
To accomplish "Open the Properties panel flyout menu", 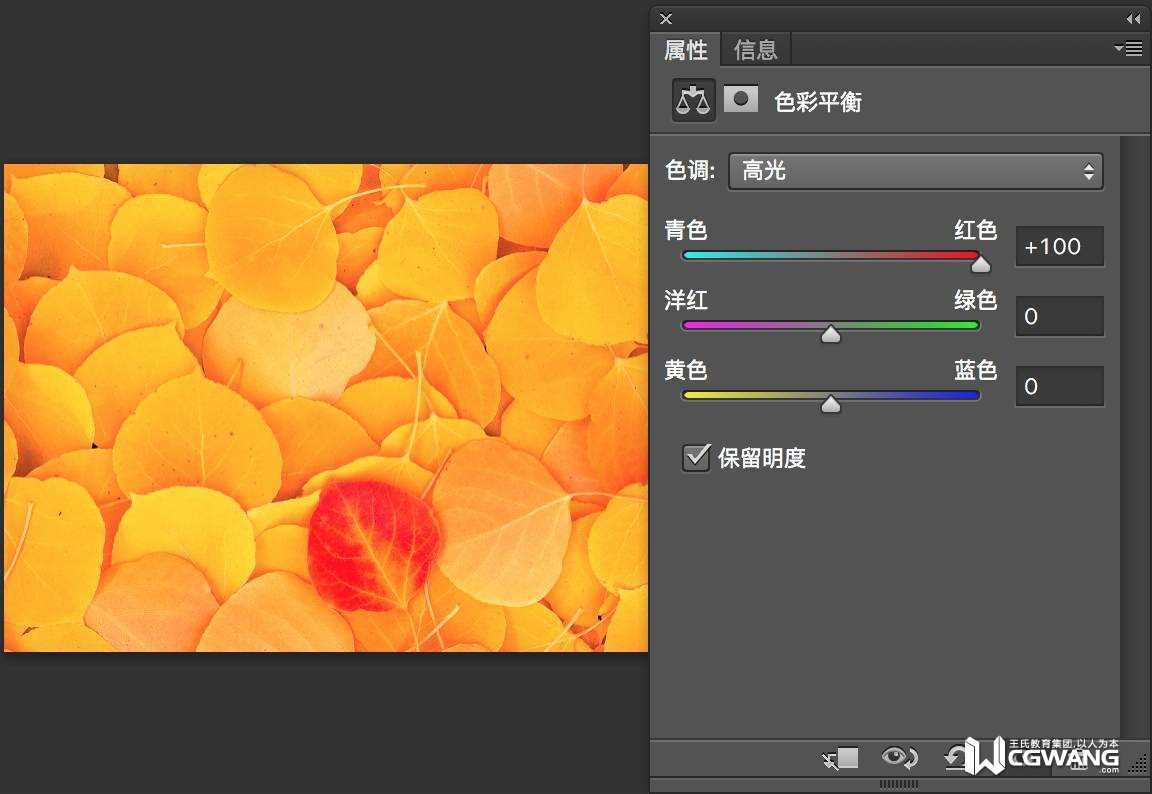I will [1129, 48].
